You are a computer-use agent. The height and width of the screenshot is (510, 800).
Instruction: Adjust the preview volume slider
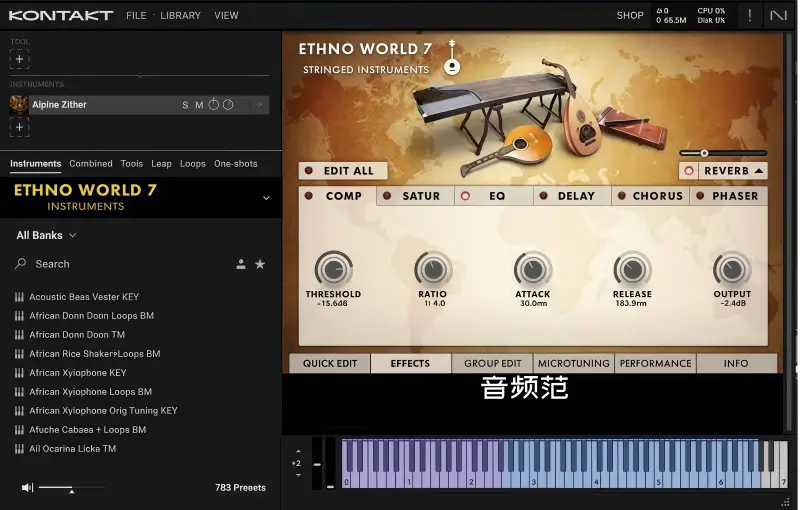pos(71,489)
